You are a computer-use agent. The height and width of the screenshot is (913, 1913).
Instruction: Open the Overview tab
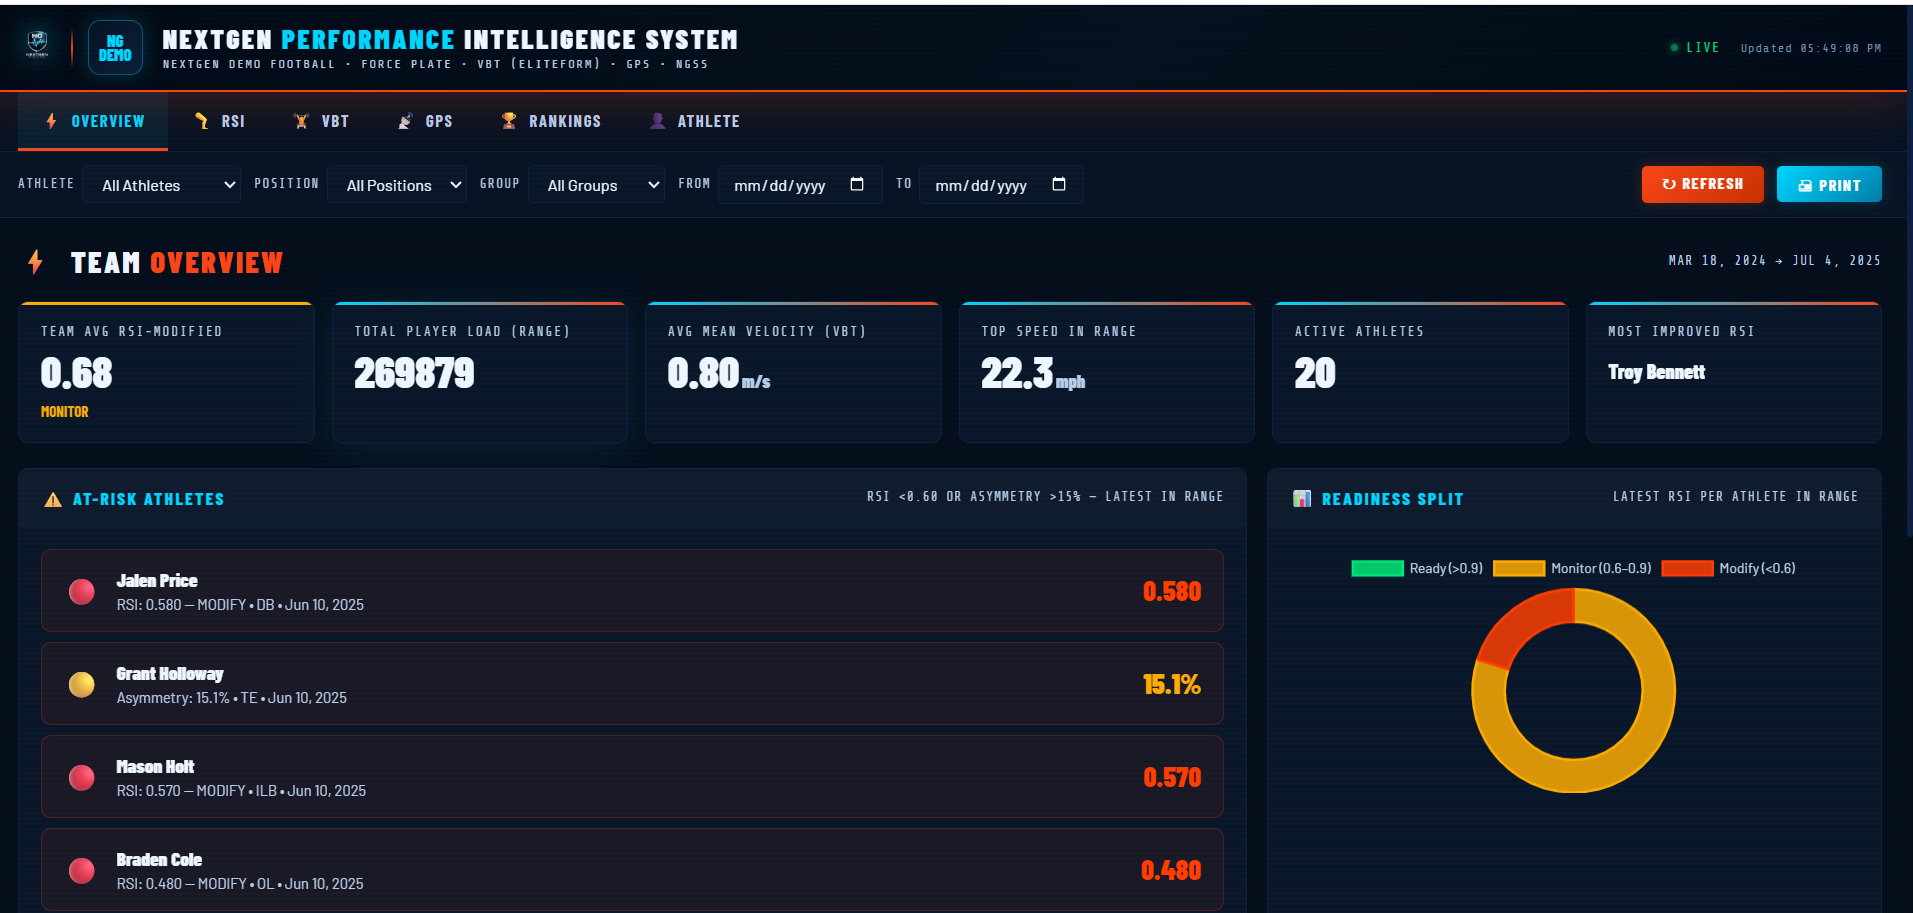coord(93,121)
